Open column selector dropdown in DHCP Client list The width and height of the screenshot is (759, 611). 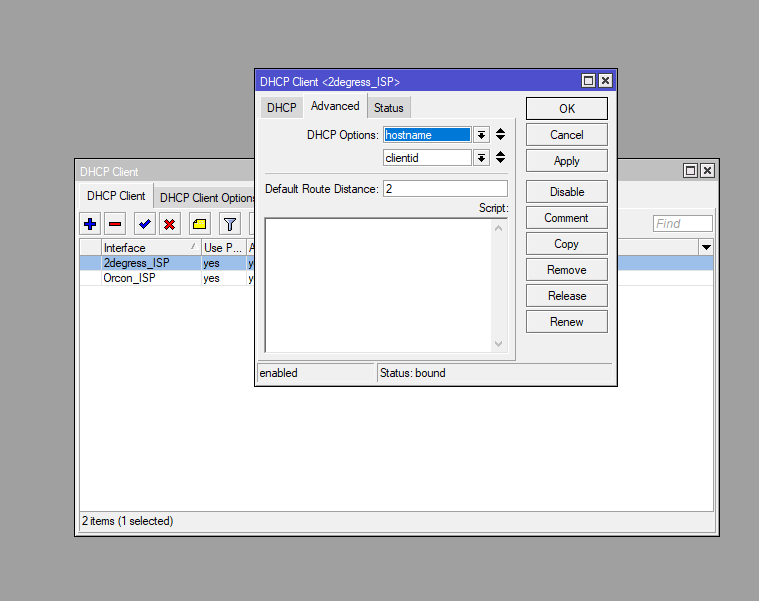706,247
